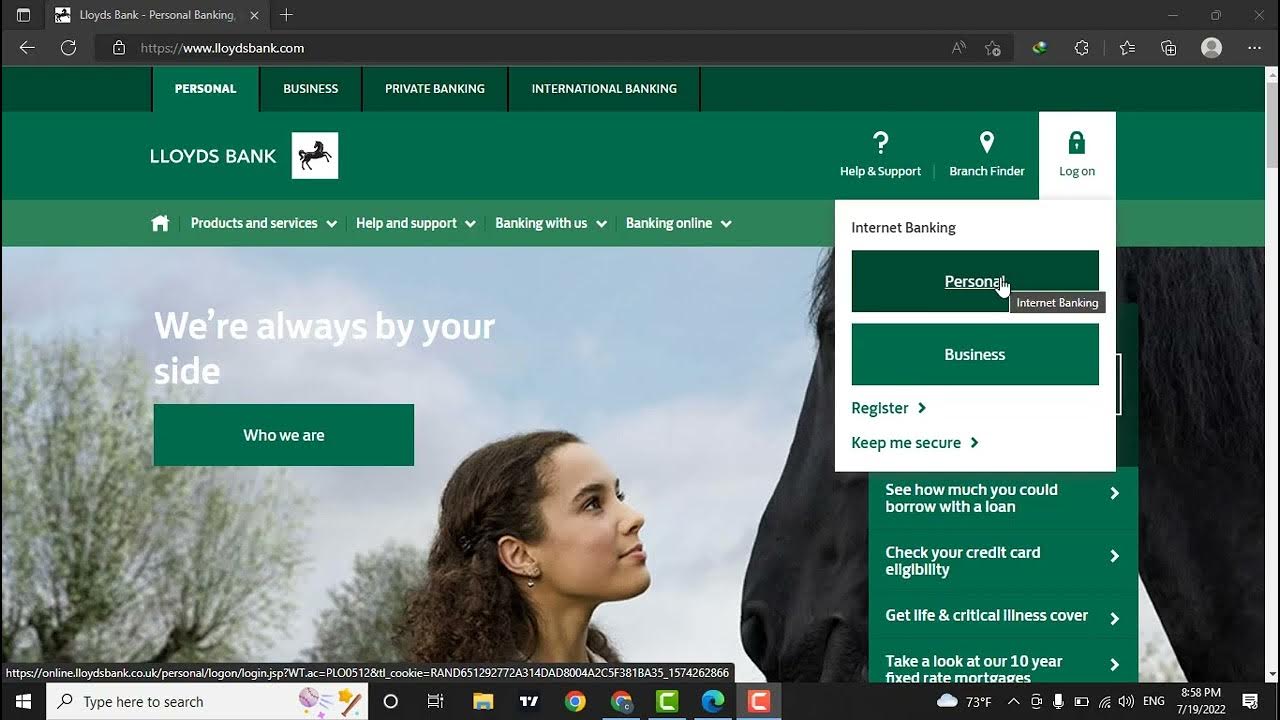Open the volume icon in system tray
The height and width of the screenshot is (720, 1280).
tap(1126, 701)
